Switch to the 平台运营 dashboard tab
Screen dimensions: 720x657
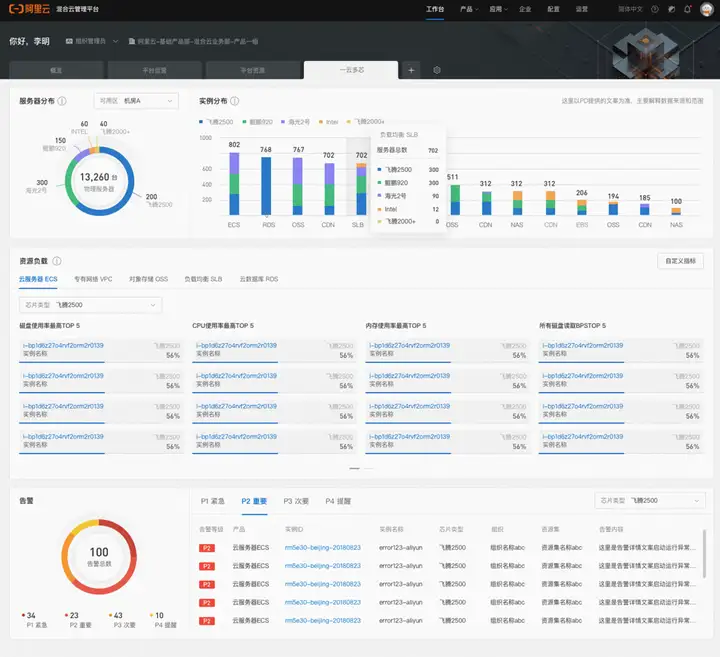(155, 70)
